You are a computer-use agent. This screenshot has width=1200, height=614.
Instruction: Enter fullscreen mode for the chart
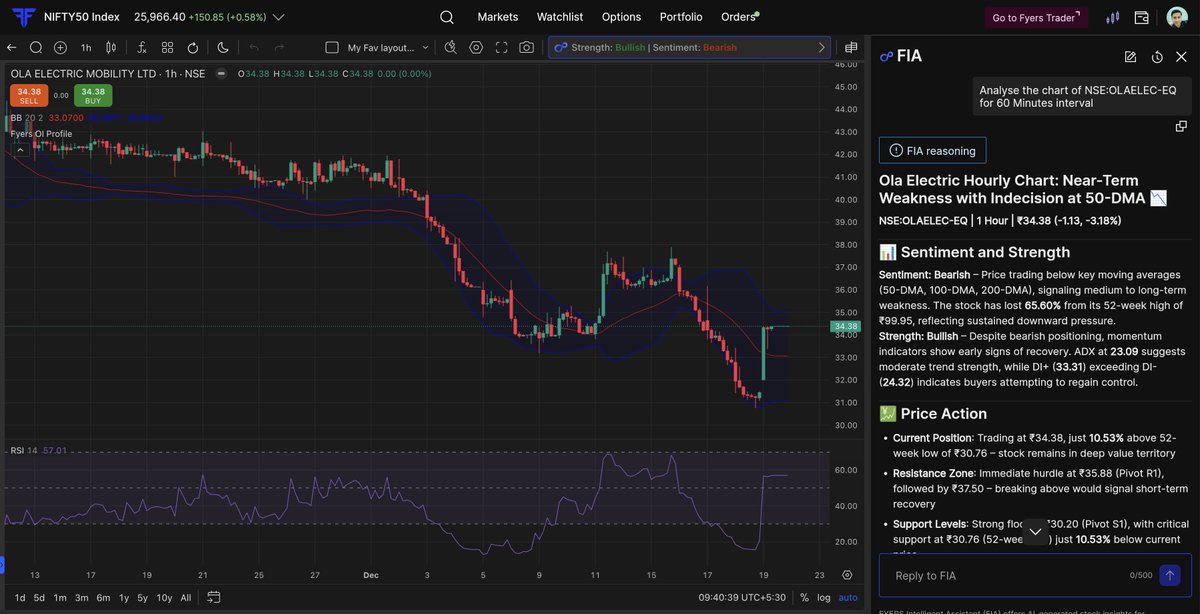501,47
